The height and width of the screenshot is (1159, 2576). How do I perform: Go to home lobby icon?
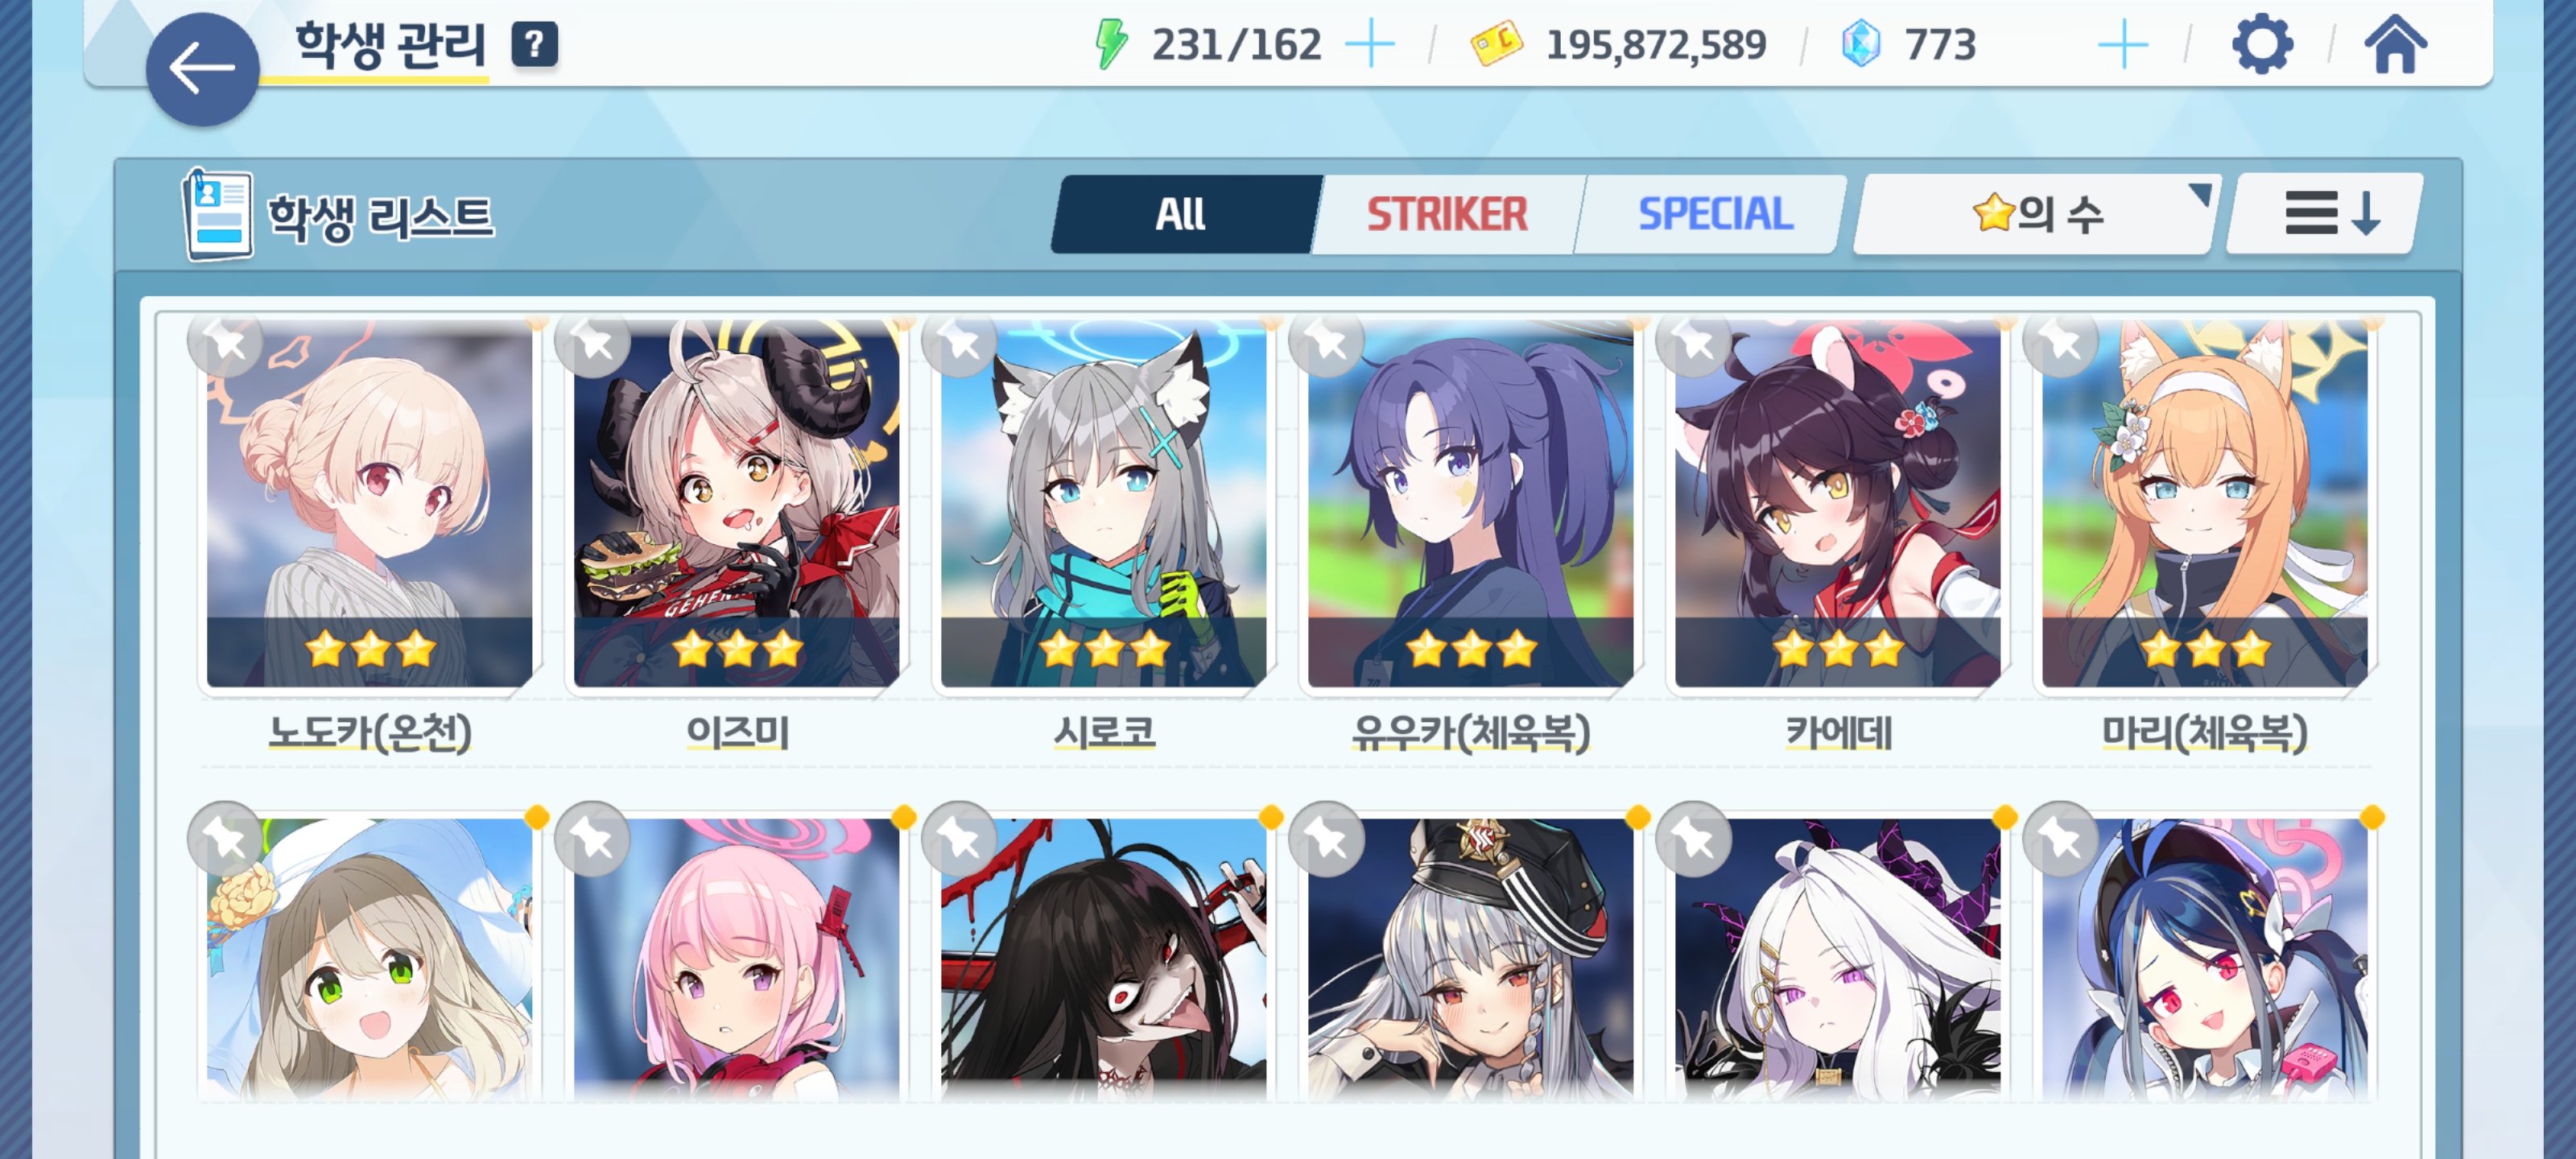tap(2395, 44)
